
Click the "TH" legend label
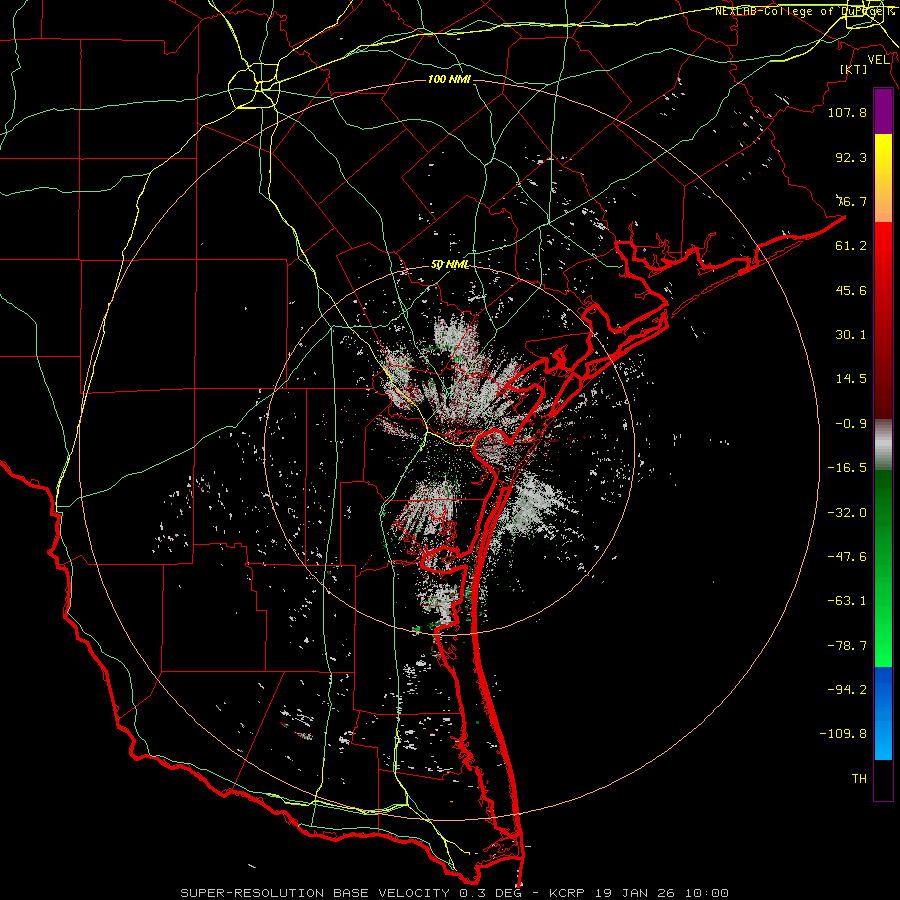coord(859,779)
